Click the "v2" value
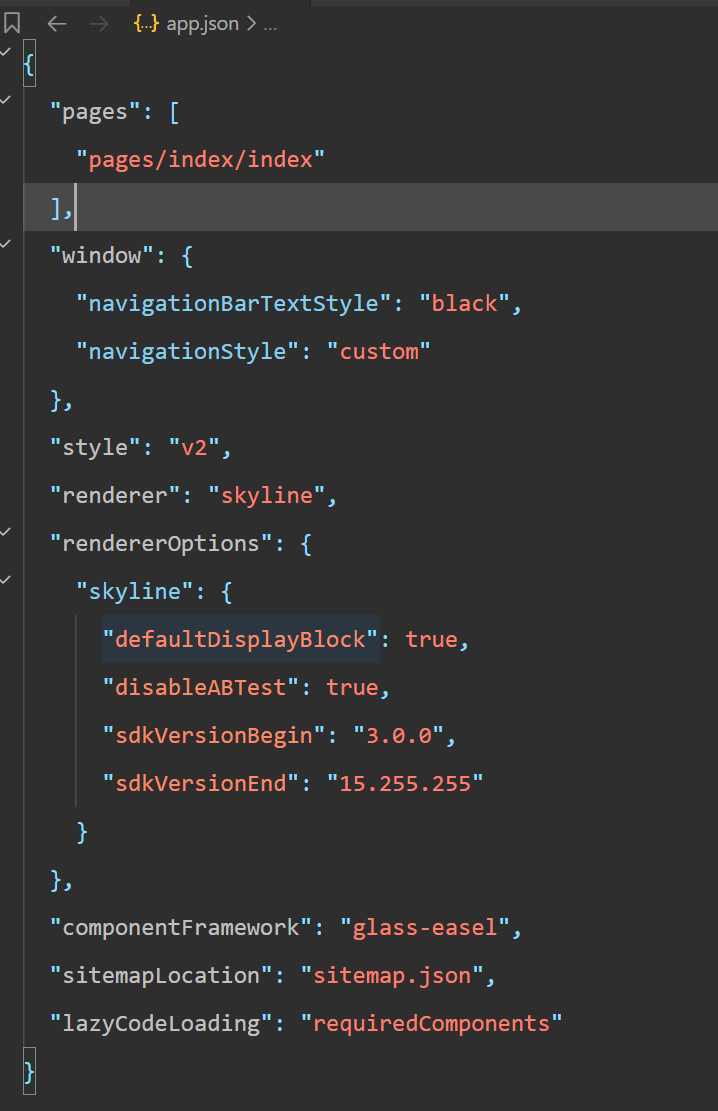 193,448
